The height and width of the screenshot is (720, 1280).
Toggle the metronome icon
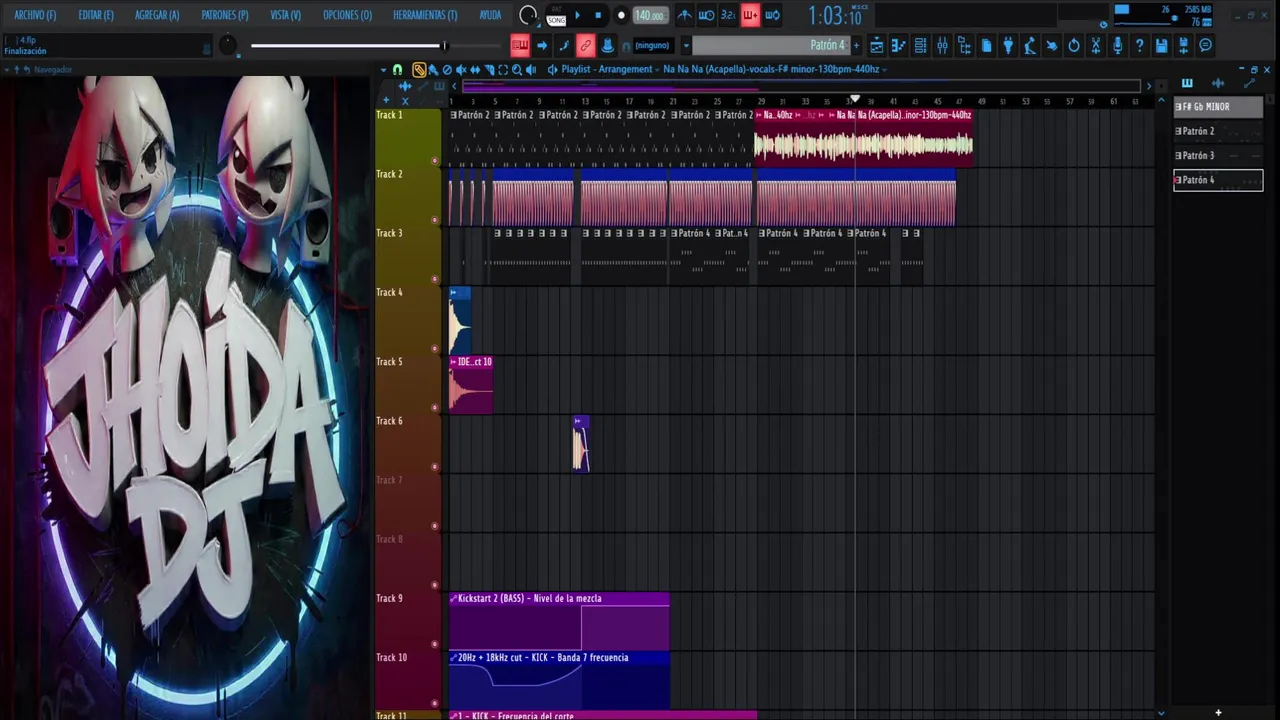[x=684, y=15]
